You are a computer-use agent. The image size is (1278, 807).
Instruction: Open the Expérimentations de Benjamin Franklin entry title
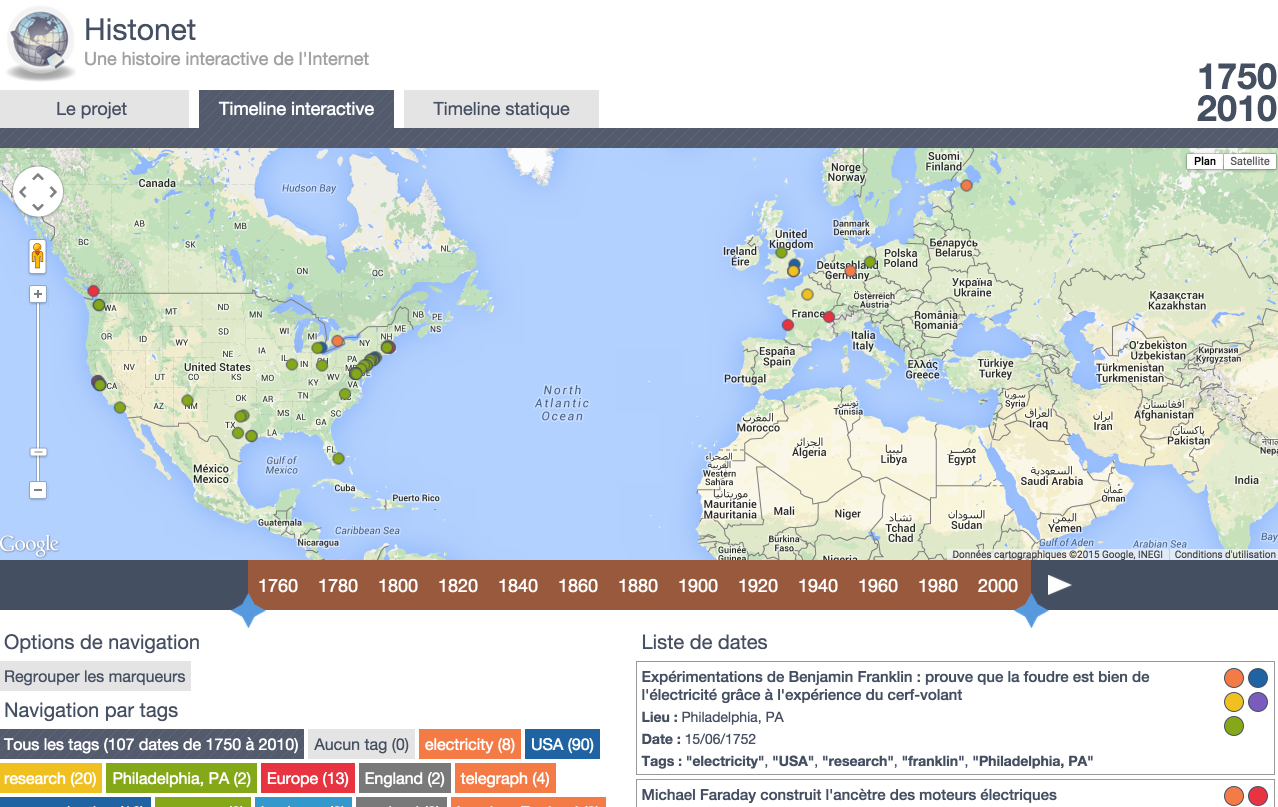895,686
